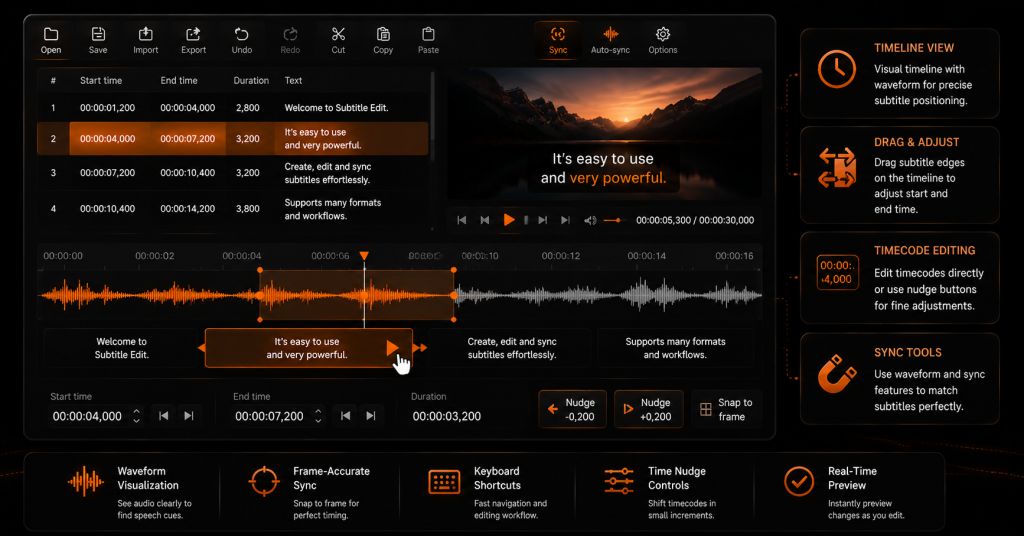Click the Keyboard Shortcuts icon
This screenshot has height=536, width=1024.
pyautogui.click(x=444, y=482)
